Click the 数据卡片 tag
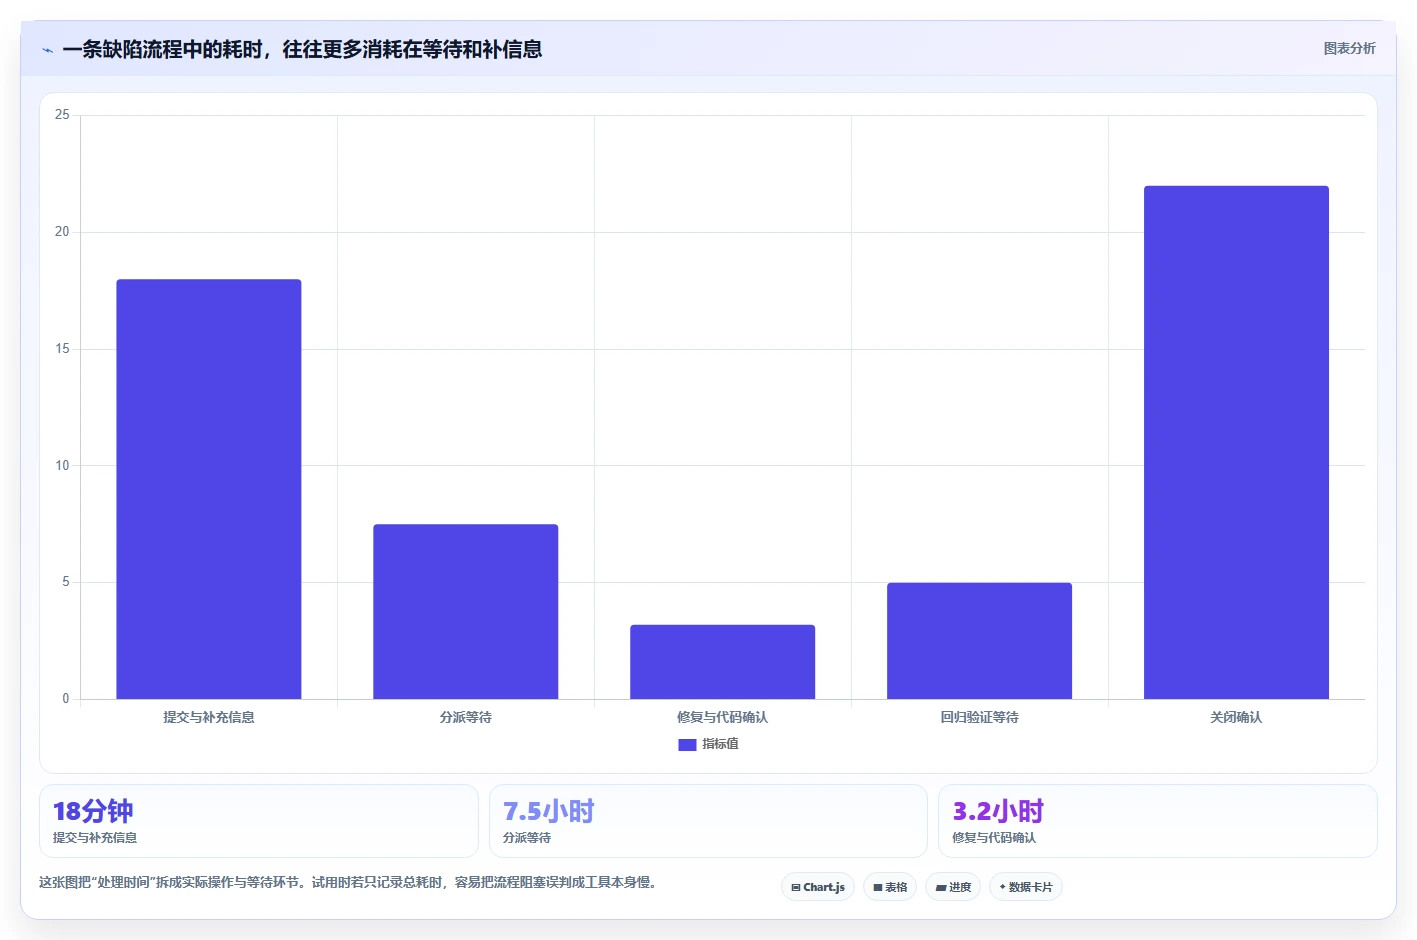The width and height of the screenshot is (1417, 940). point(1026,887)
